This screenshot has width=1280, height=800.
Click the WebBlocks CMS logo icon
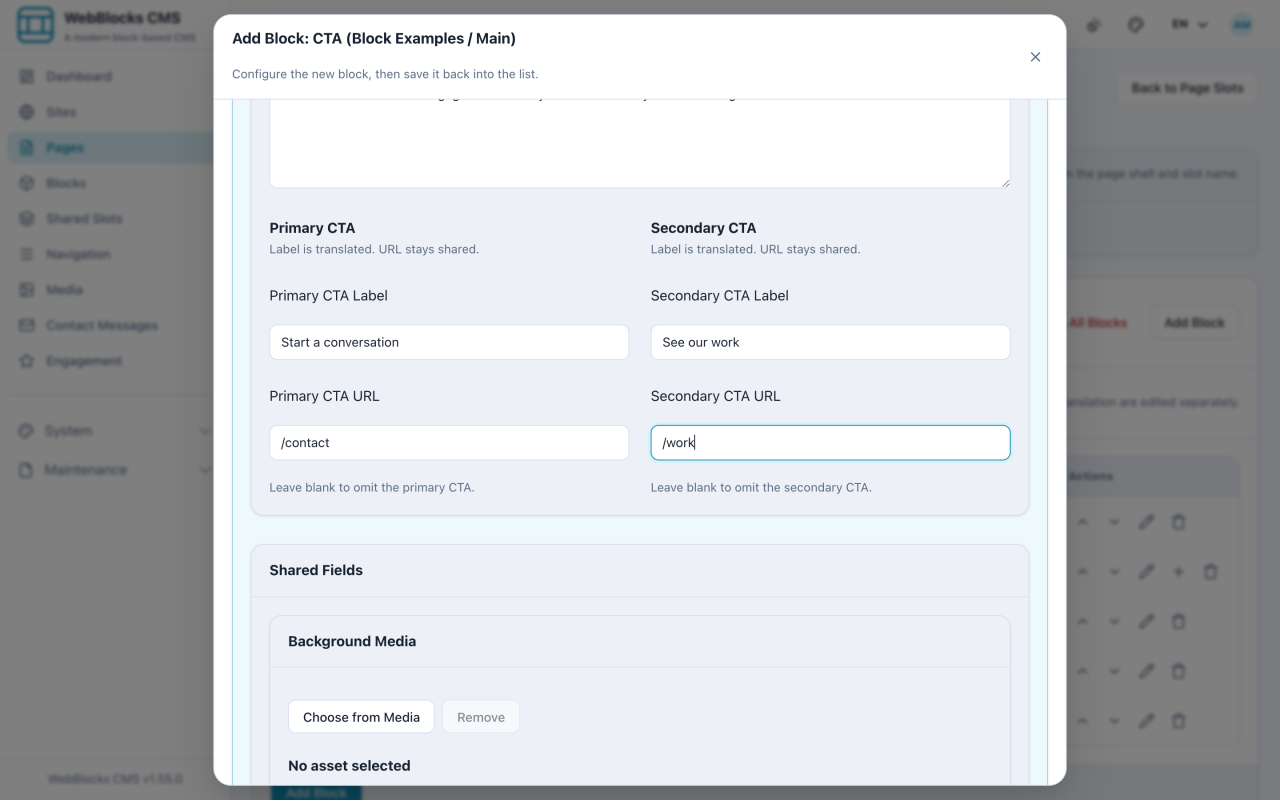click(x=36, y=26)
